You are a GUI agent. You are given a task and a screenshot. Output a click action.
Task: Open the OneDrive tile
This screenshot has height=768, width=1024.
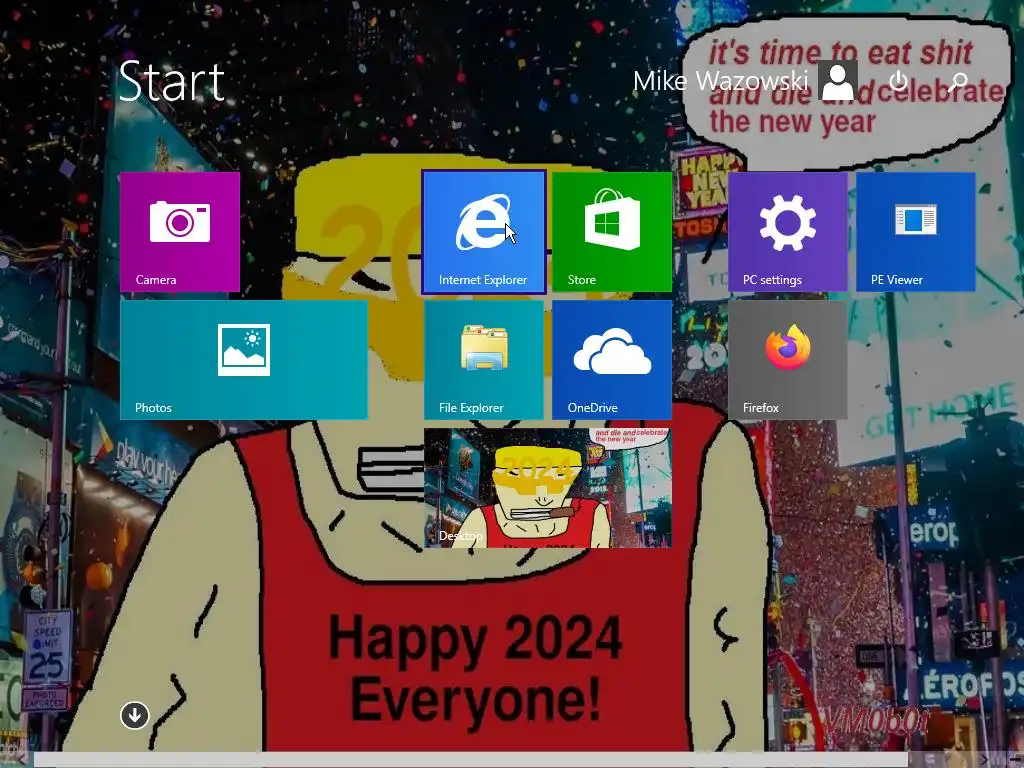pyautogui.click(x=612, y=360)
